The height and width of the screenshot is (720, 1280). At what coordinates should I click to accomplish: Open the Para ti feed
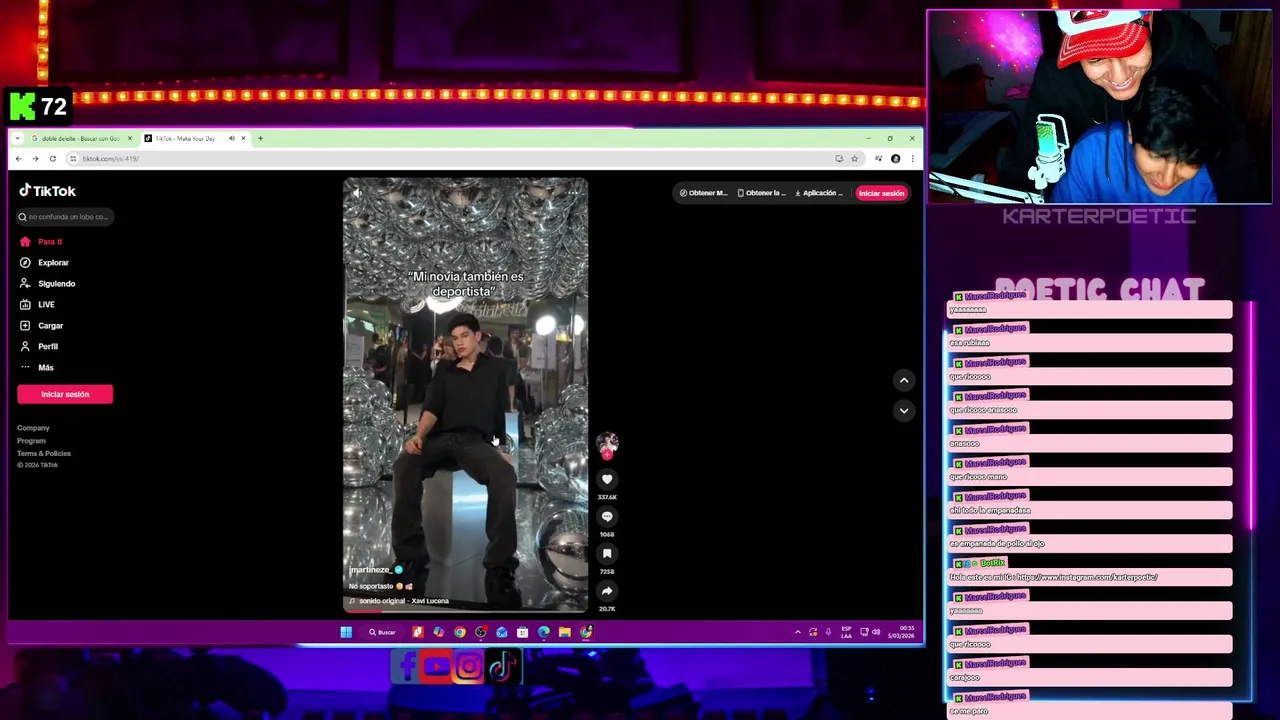click(x=42, y=241)
